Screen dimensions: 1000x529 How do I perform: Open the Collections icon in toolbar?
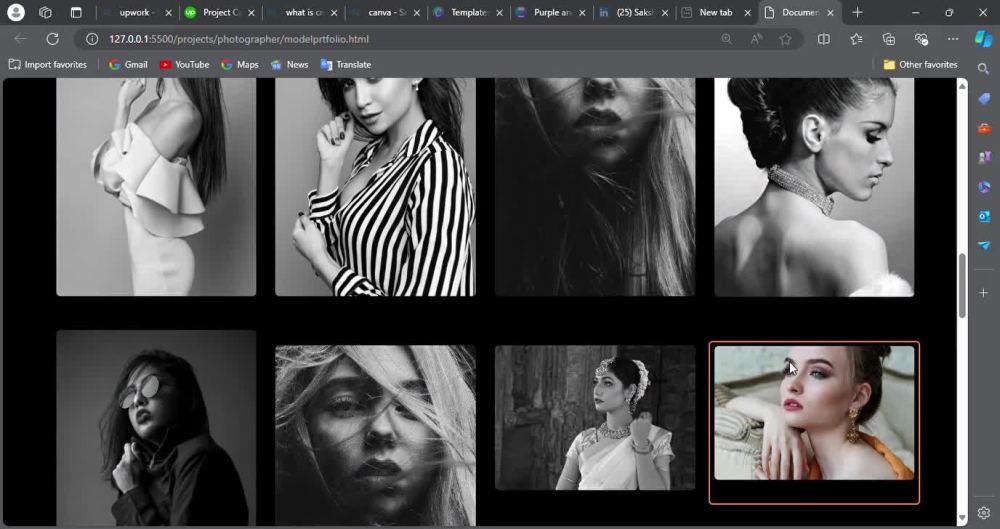pyautogui.click(x=888, y=39)
